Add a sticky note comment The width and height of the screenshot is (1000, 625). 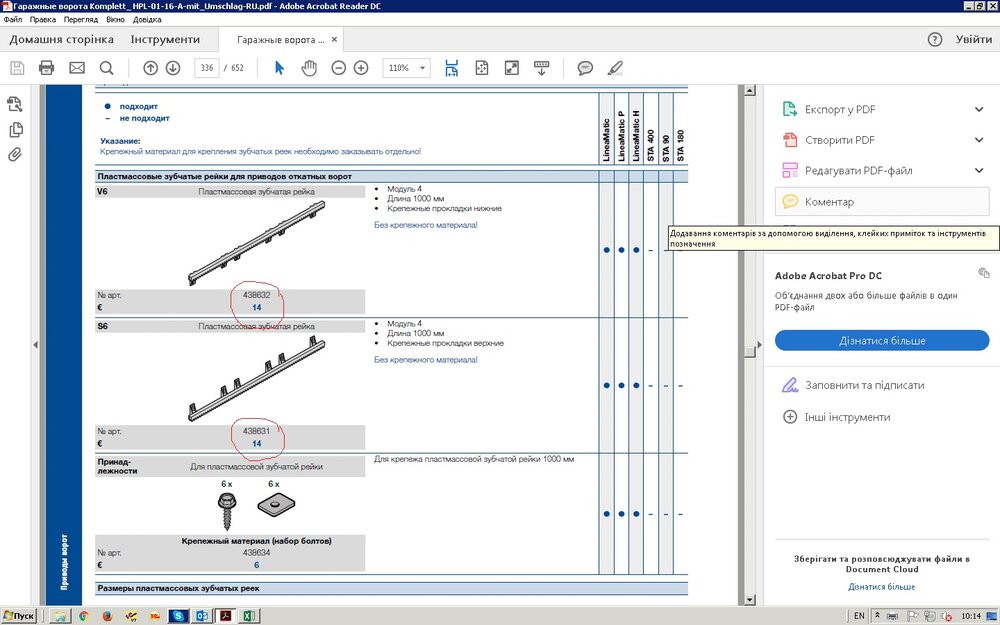[585, 68]
